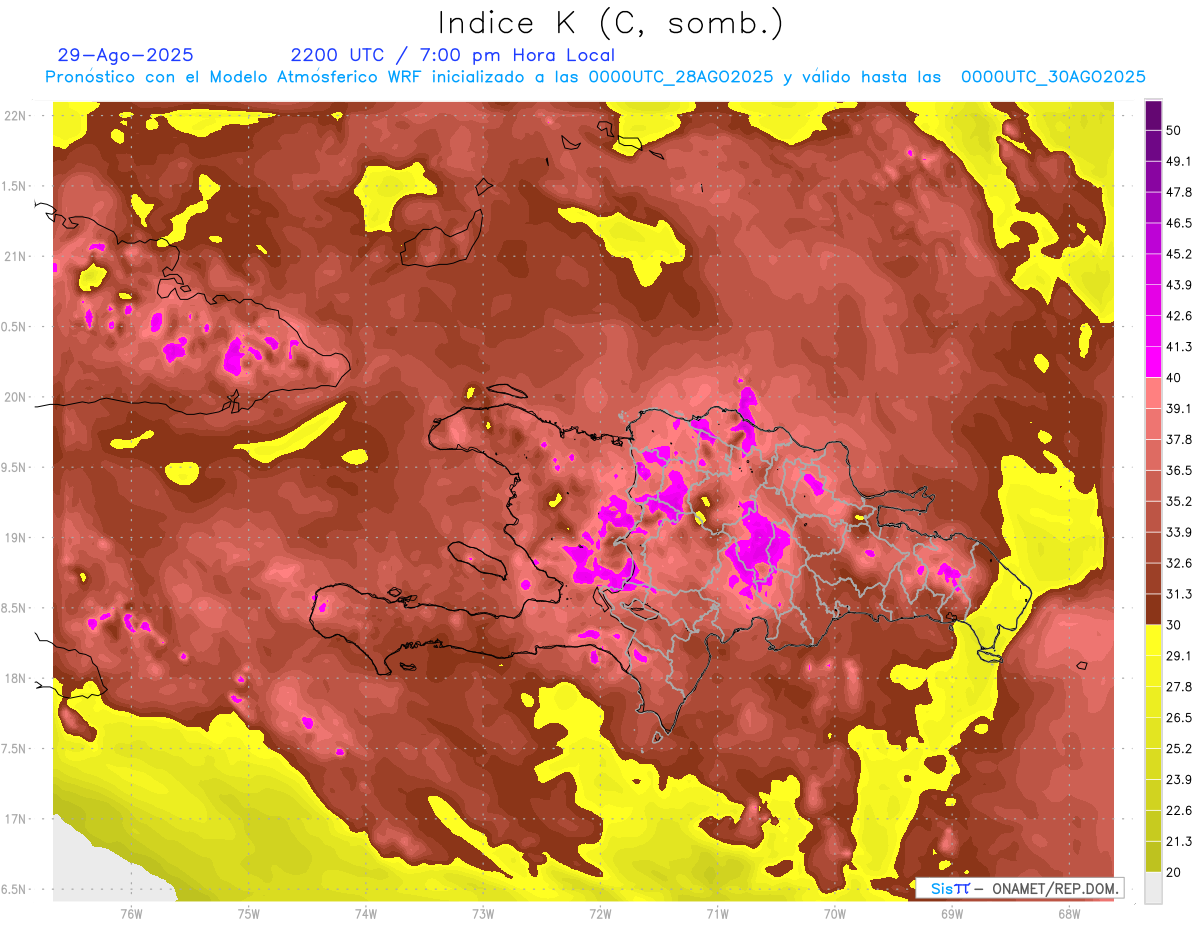Click the colorbar value '40'
This screenshot has width=1200, height=927.
coord(1174,377)
